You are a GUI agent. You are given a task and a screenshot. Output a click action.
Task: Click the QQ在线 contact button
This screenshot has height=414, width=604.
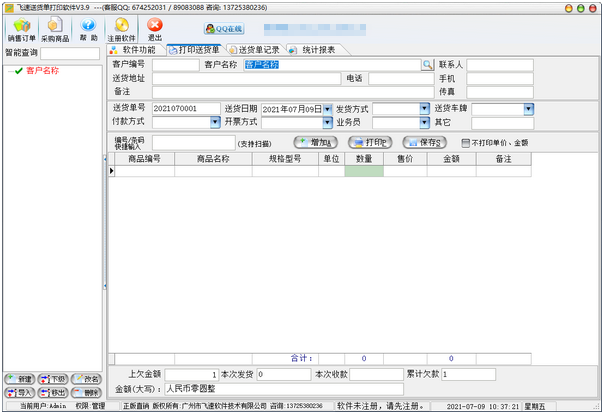click(222, 29)
